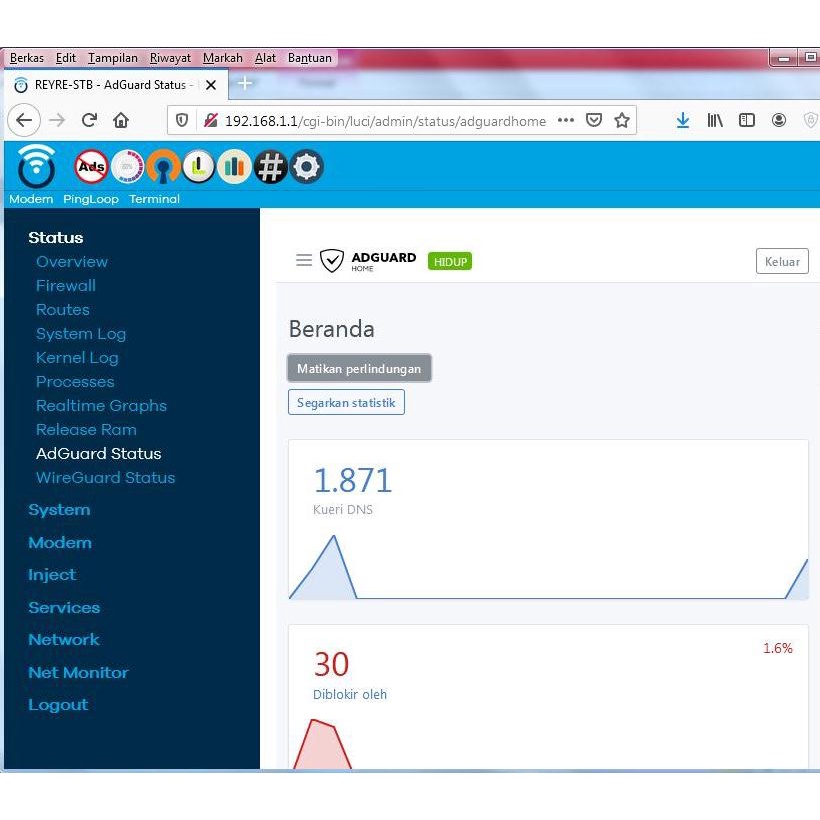
Task: Open a new browser tab
Action: [245, 83]
